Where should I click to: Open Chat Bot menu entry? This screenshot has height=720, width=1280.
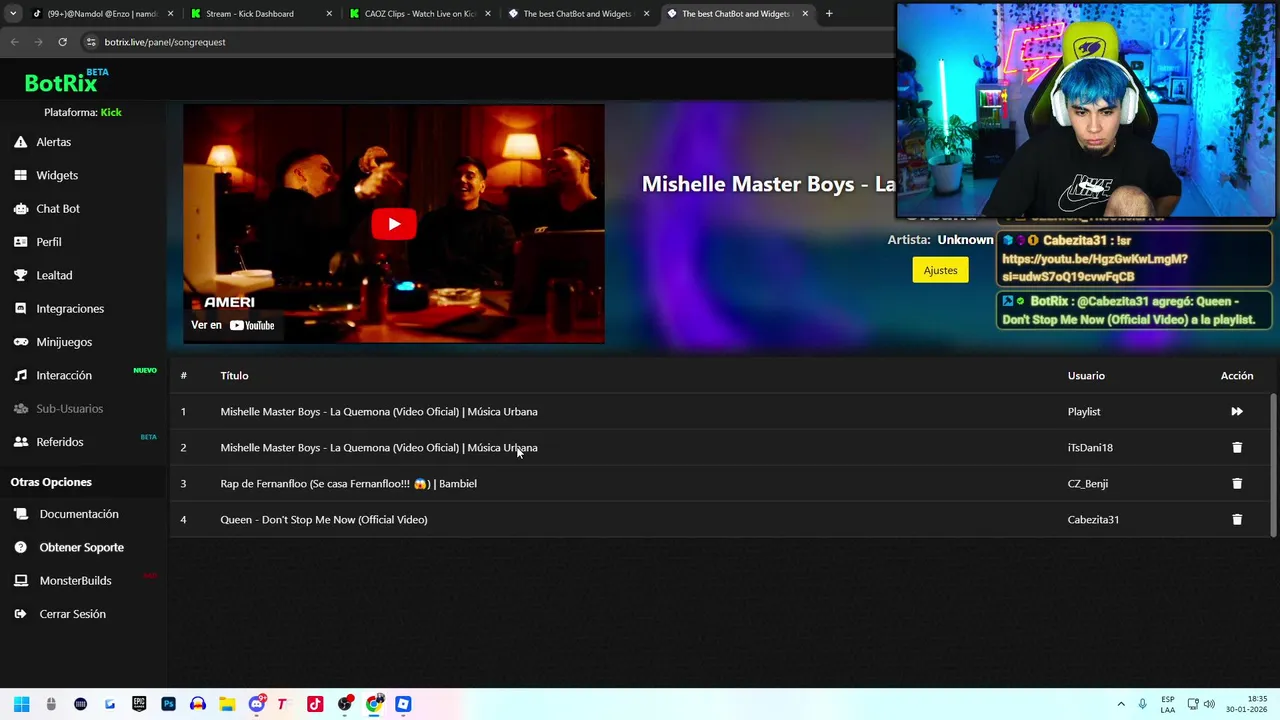[x=58, y=208]
